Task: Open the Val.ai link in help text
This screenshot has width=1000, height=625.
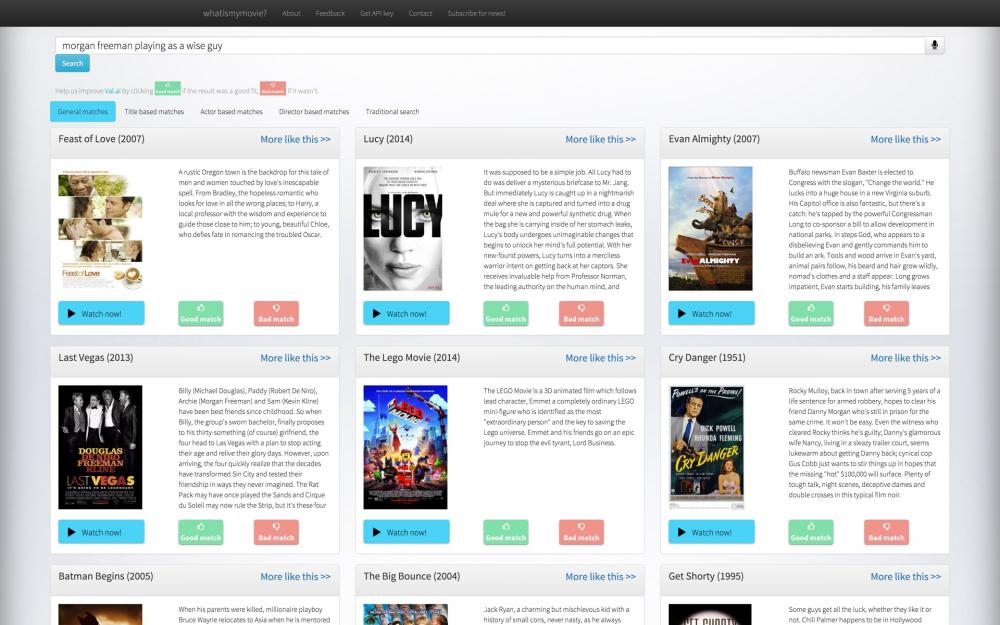Action: (x=112, y=91)
